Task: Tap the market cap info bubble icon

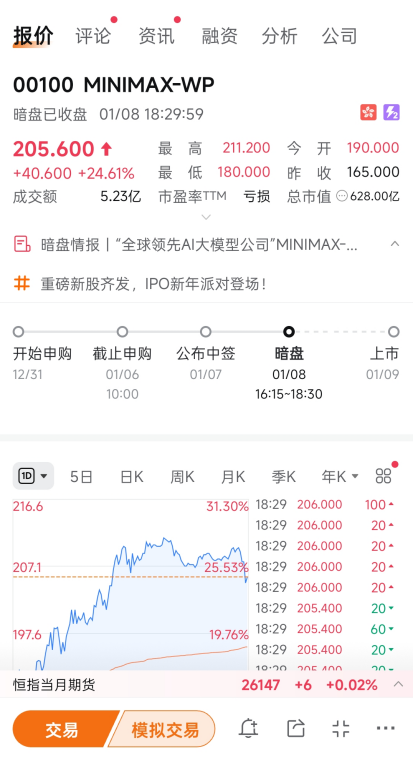Action: coord(342,196)
